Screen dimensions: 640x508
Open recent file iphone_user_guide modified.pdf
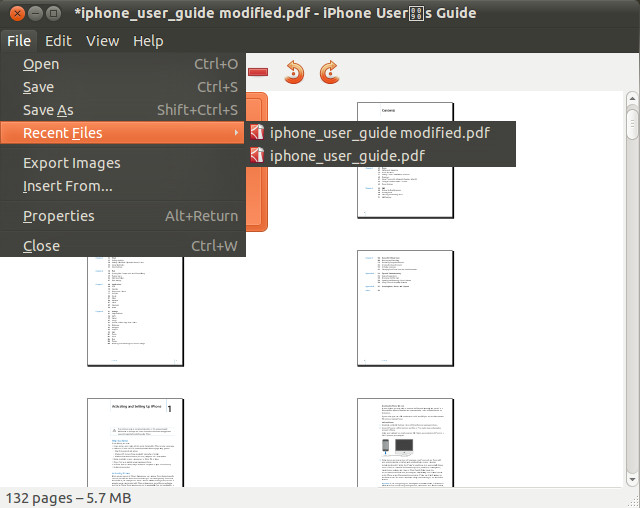click(x=381, y=133)
